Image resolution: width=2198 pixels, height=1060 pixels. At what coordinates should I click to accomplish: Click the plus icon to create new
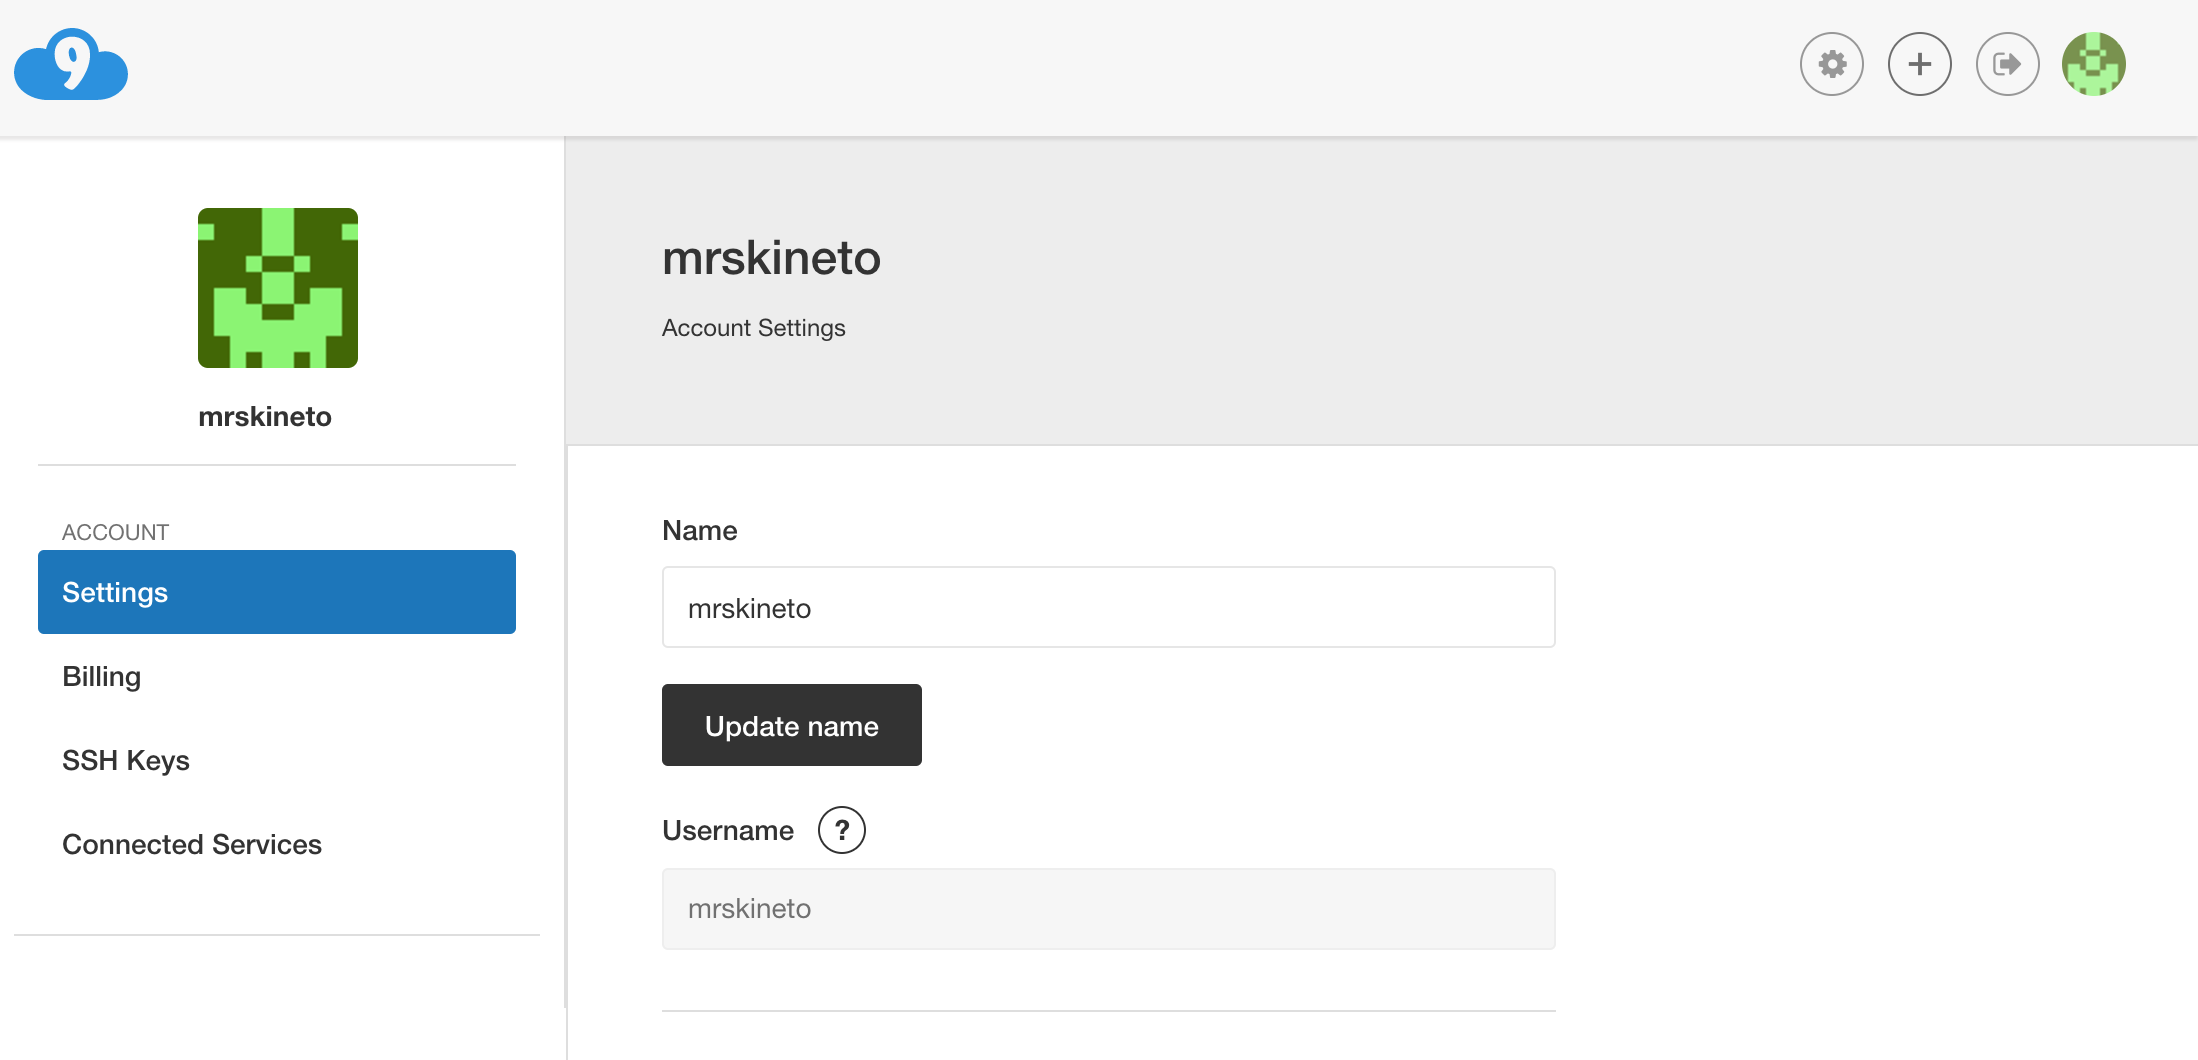coord(1919,65)
